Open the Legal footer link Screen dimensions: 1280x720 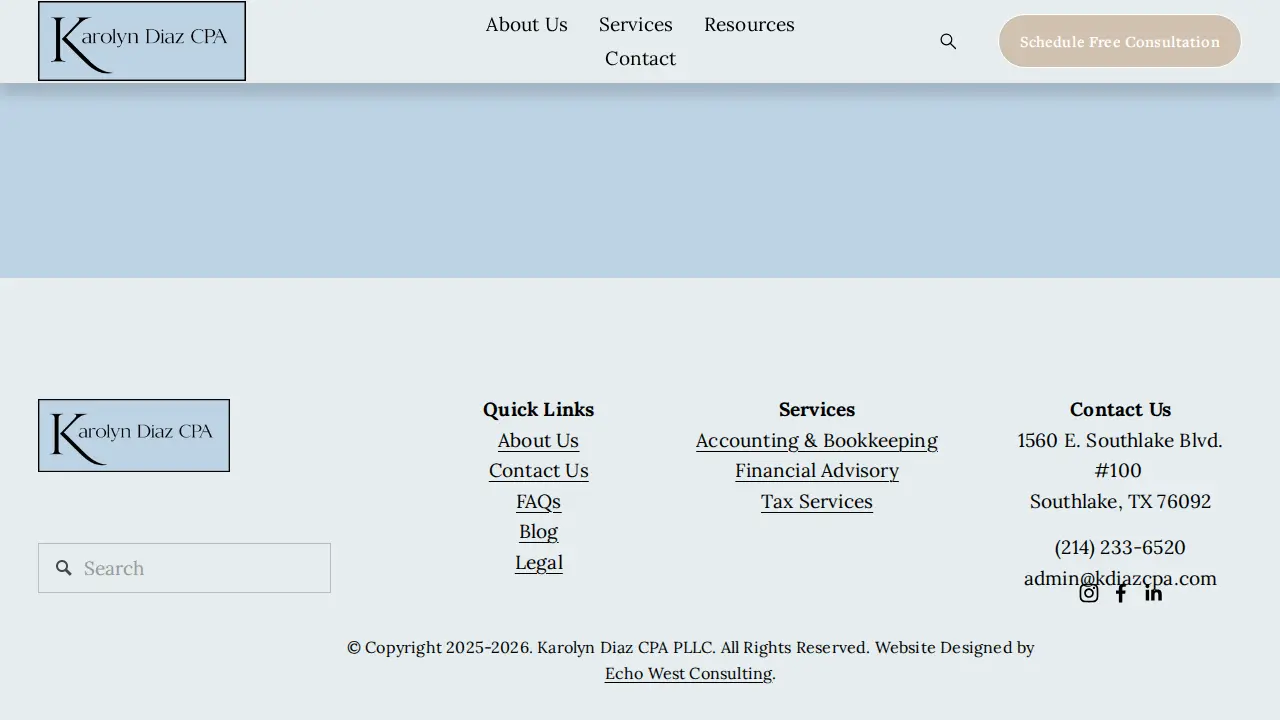point(538,562)
